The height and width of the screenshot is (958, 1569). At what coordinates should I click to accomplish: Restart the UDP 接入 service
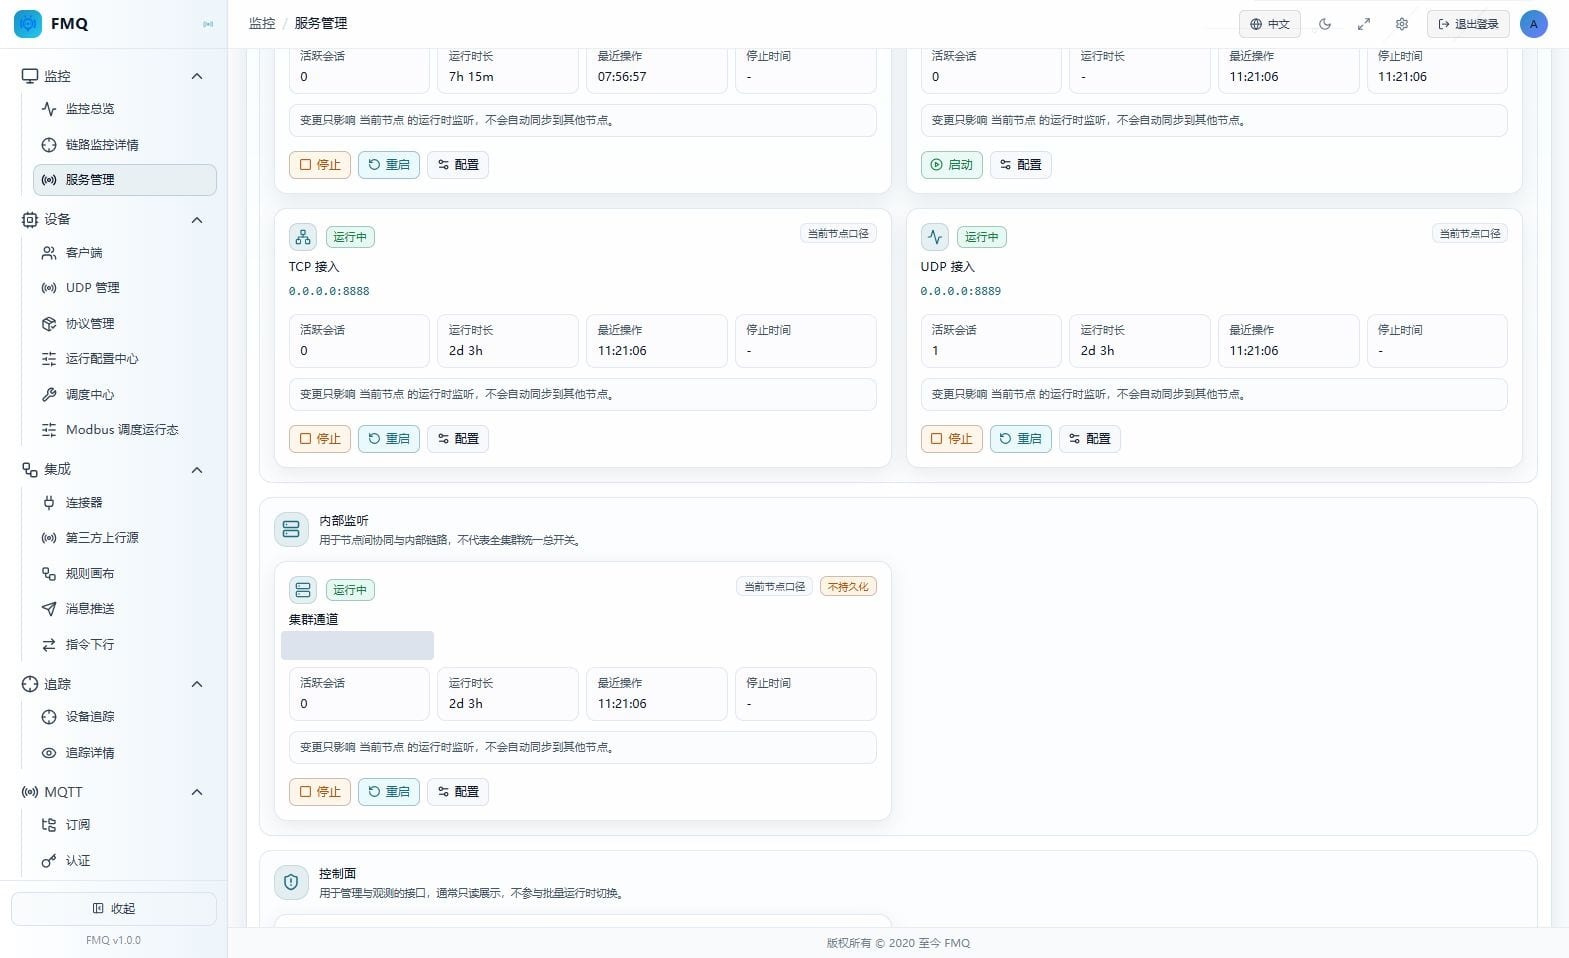pos(1020,439)
